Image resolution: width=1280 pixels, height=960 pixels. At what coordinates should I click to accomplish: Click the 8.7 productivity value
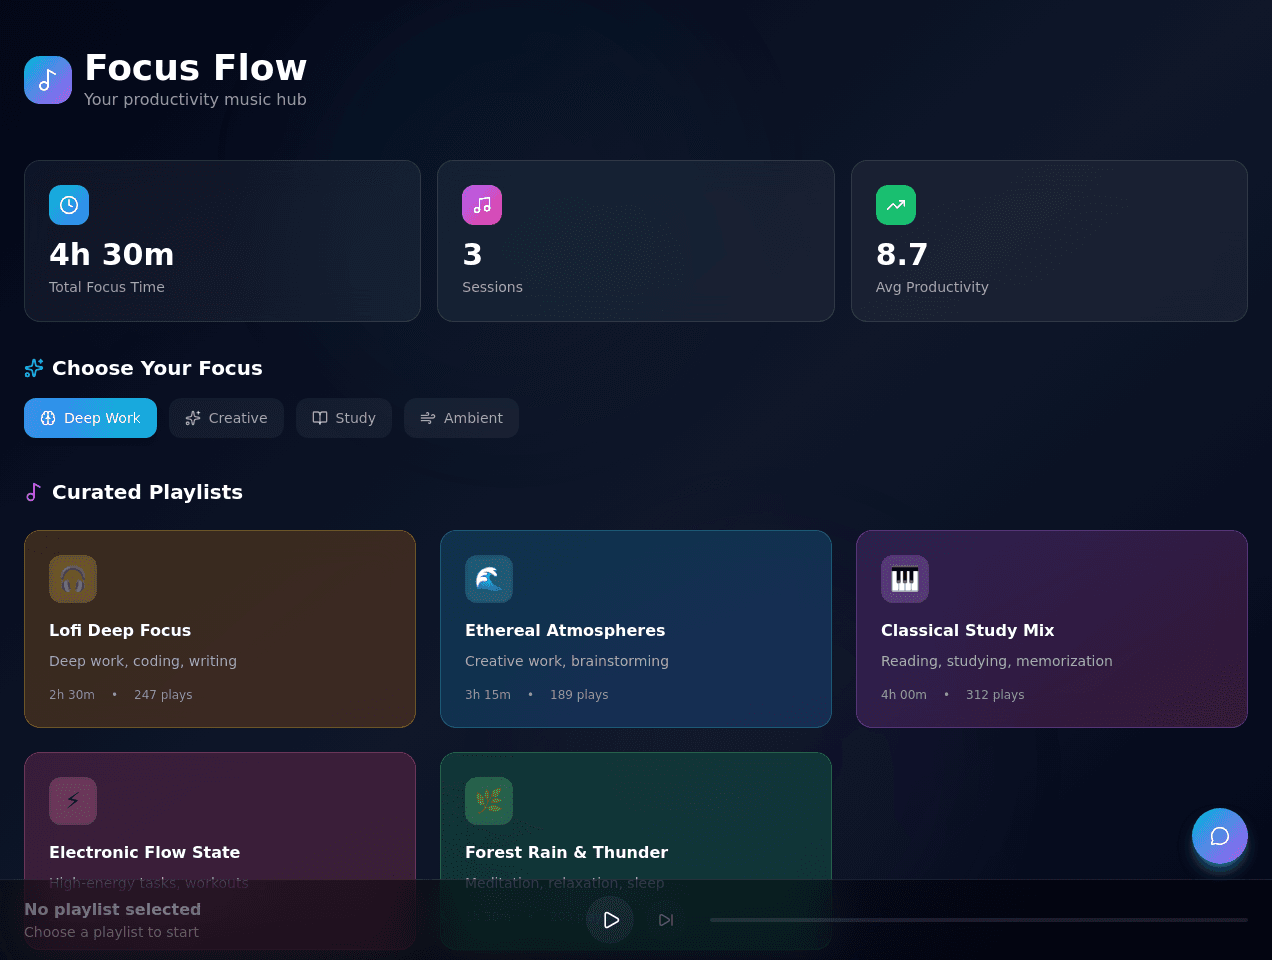[902, 254]
